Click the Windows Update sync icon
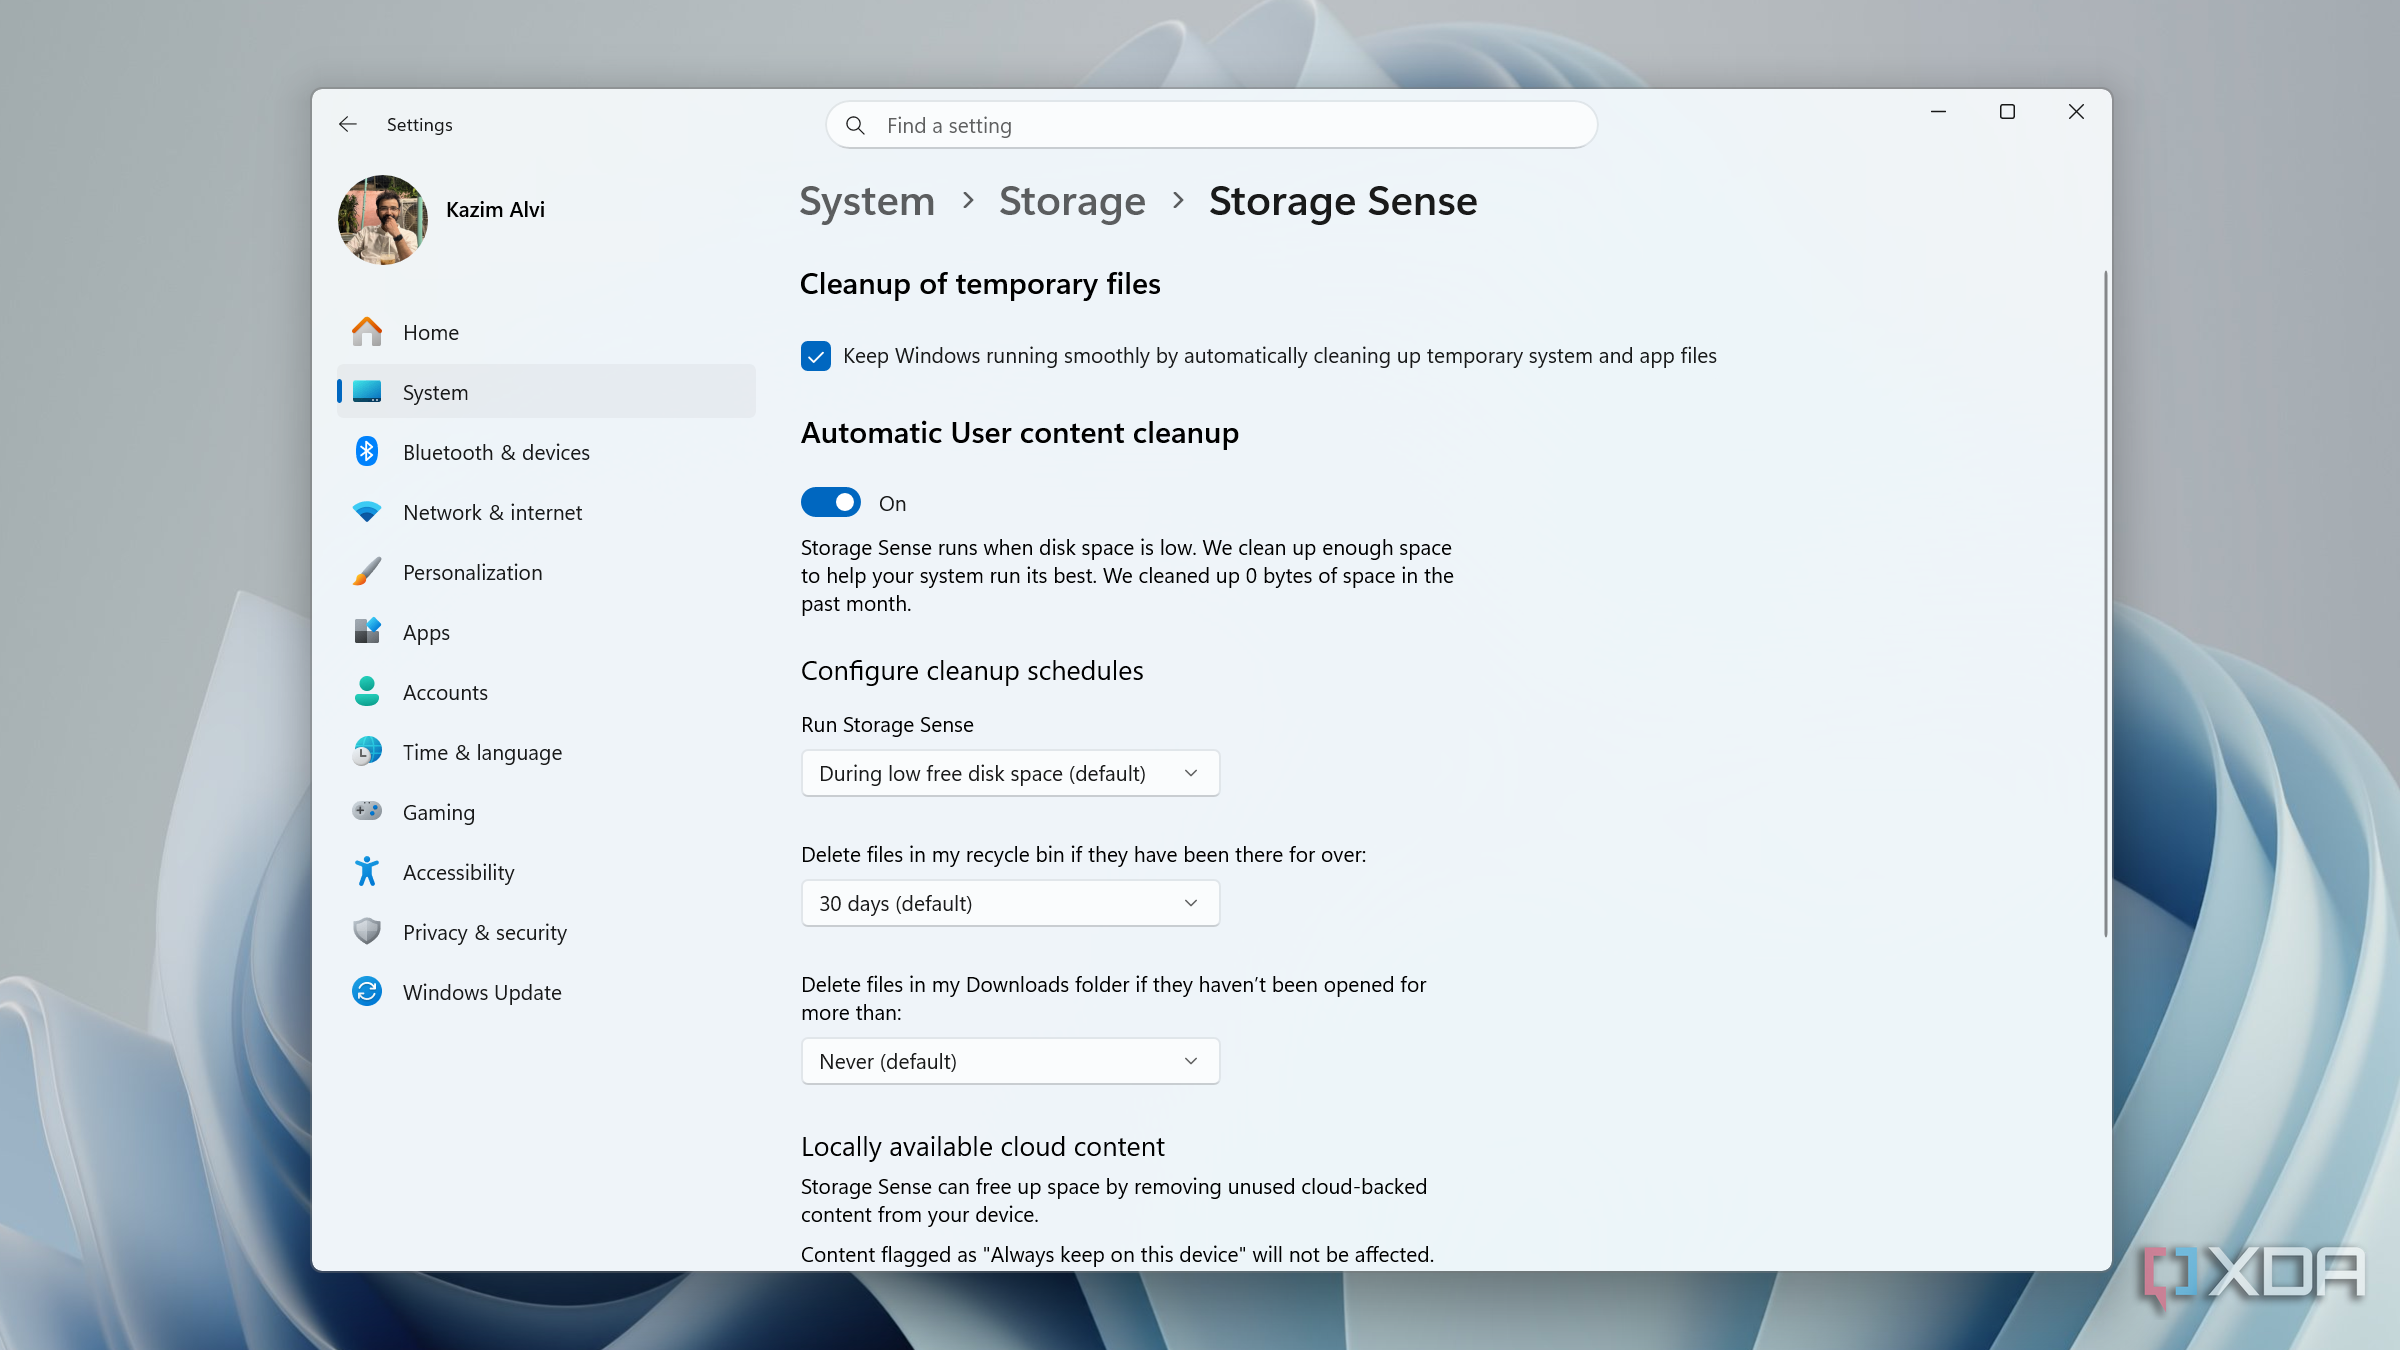Image resolution: width=2400 pixels, height=1350 pixels. 367,992
